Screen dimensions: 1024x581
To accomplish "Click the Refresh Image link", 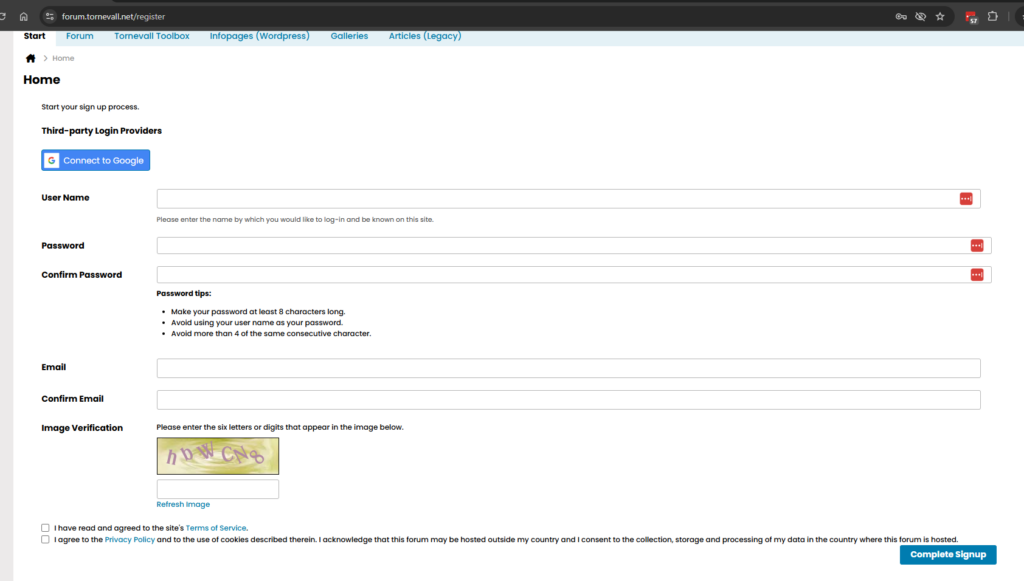I will pyautogui.click(x=183, y=504).
